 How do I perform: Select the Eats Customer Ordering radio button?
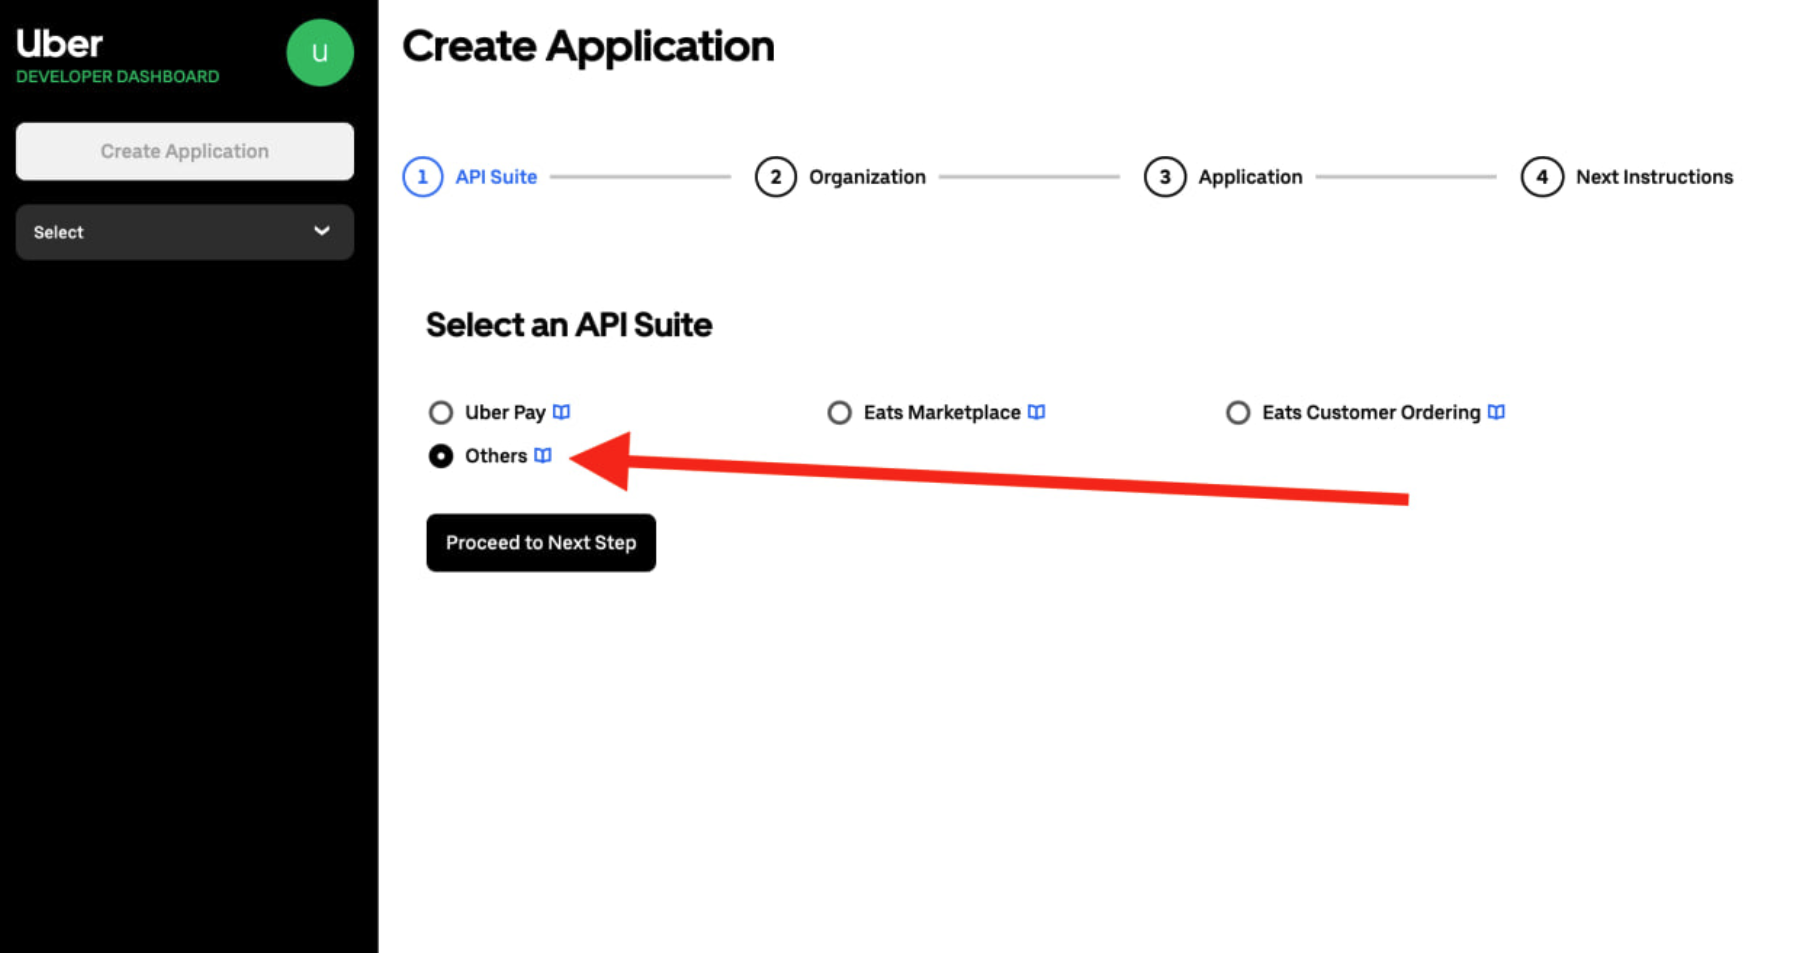1238,413
